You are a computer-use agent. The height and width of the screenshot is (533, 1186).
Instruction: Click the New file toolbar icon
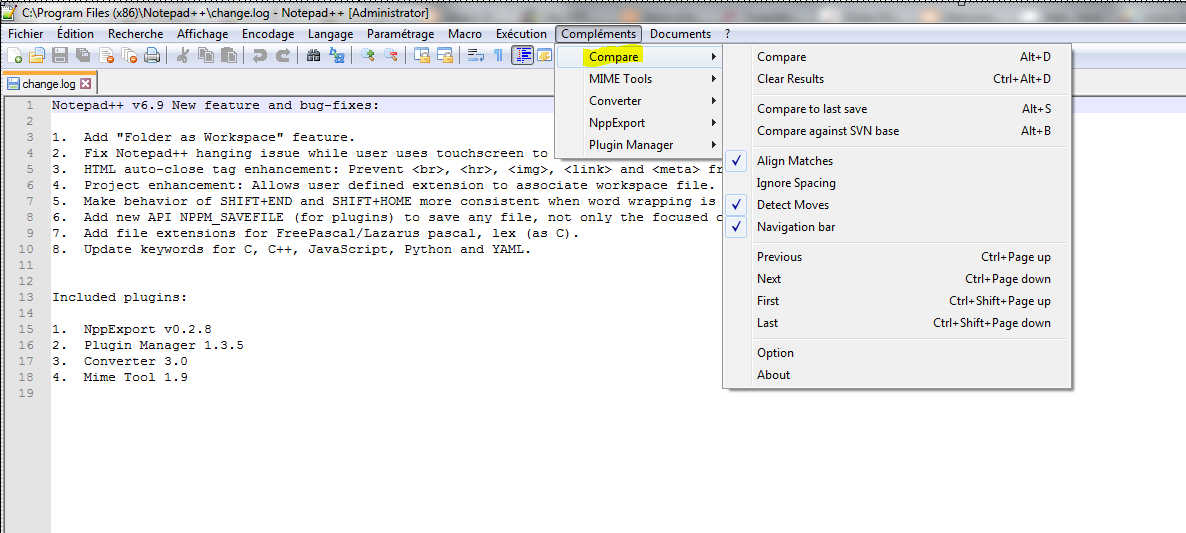[x=15, y=56]
